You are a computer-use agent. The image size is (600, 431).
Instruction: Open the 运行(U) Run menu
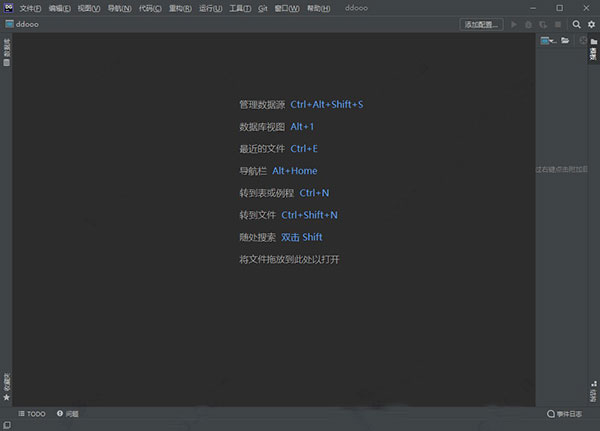210,8
